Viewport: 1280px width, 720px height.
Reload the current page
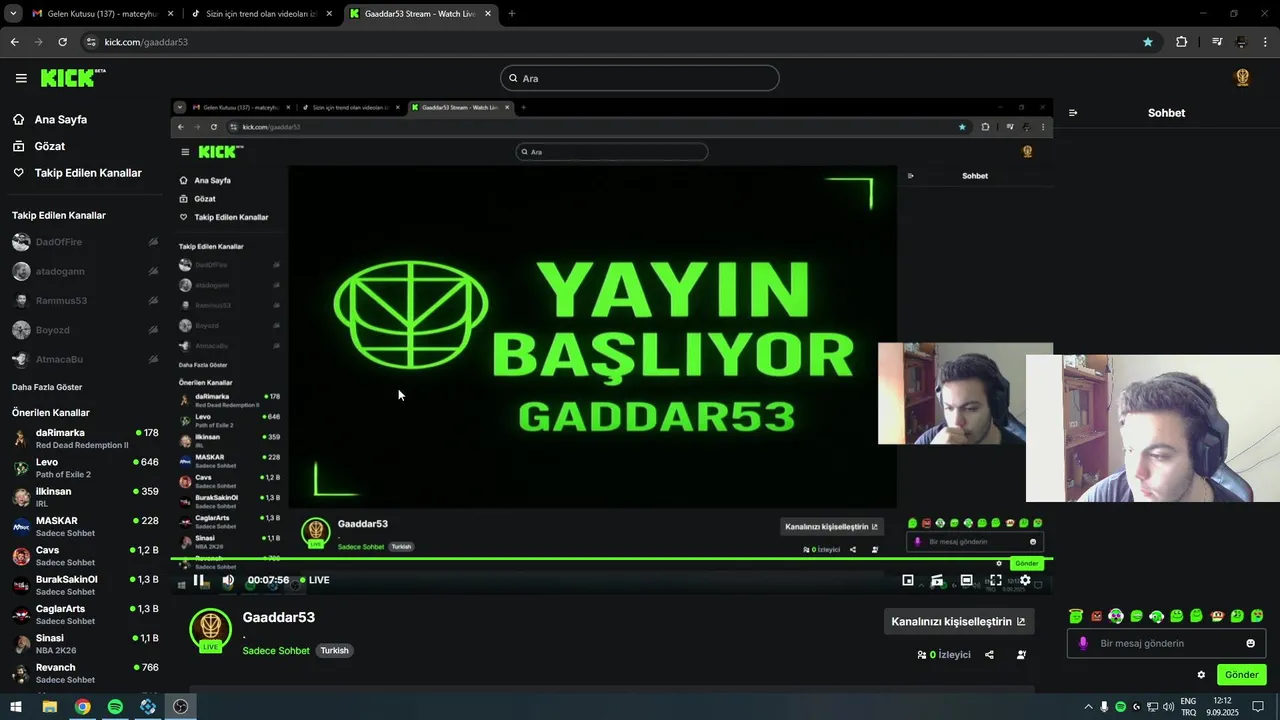(62, 42)
